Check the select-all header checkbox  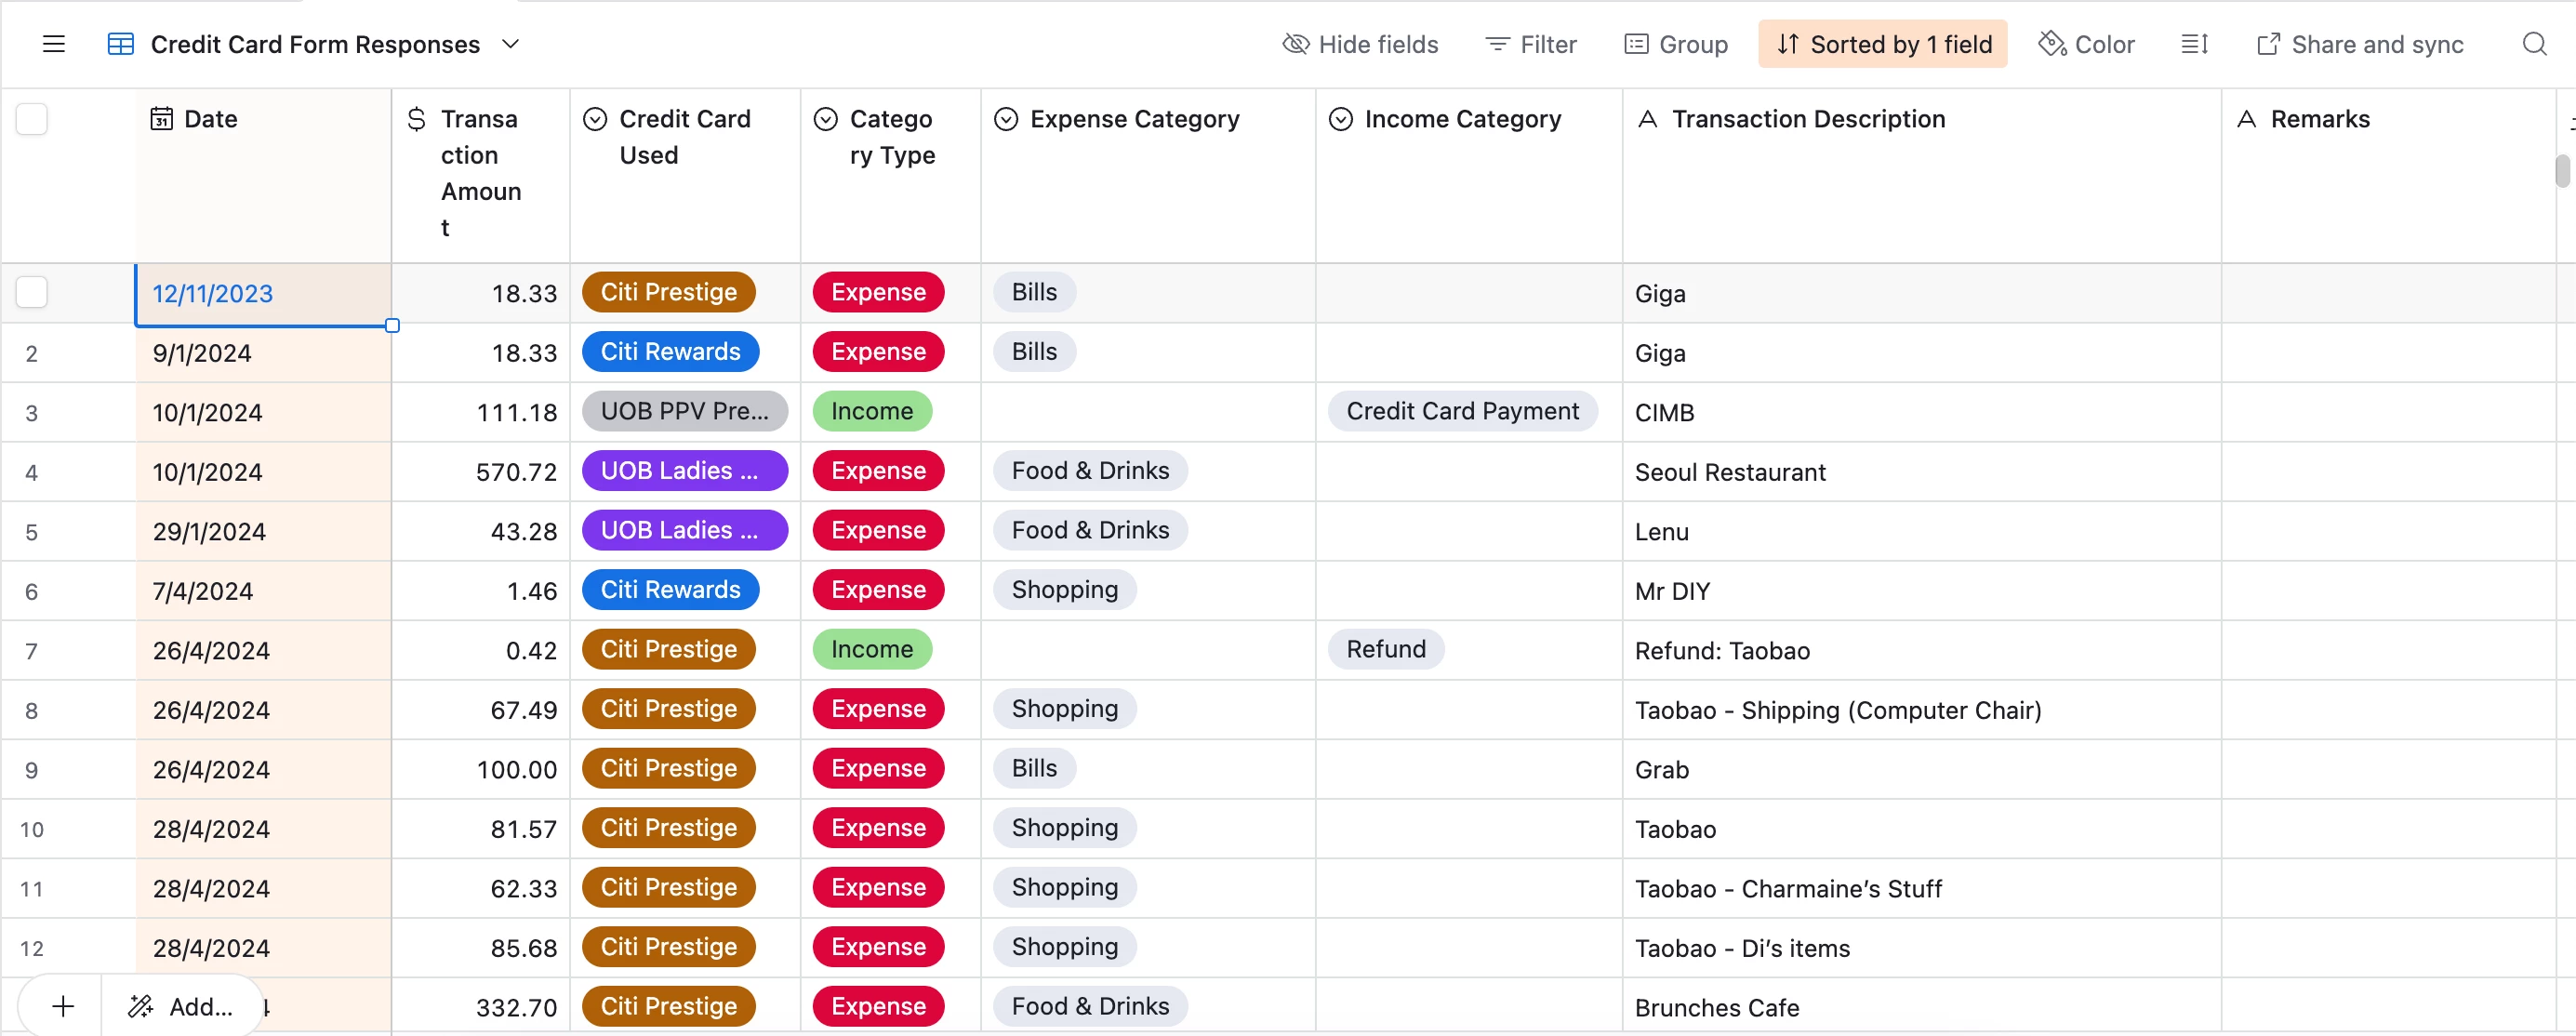pyautogui.click(x=32, y=119)
